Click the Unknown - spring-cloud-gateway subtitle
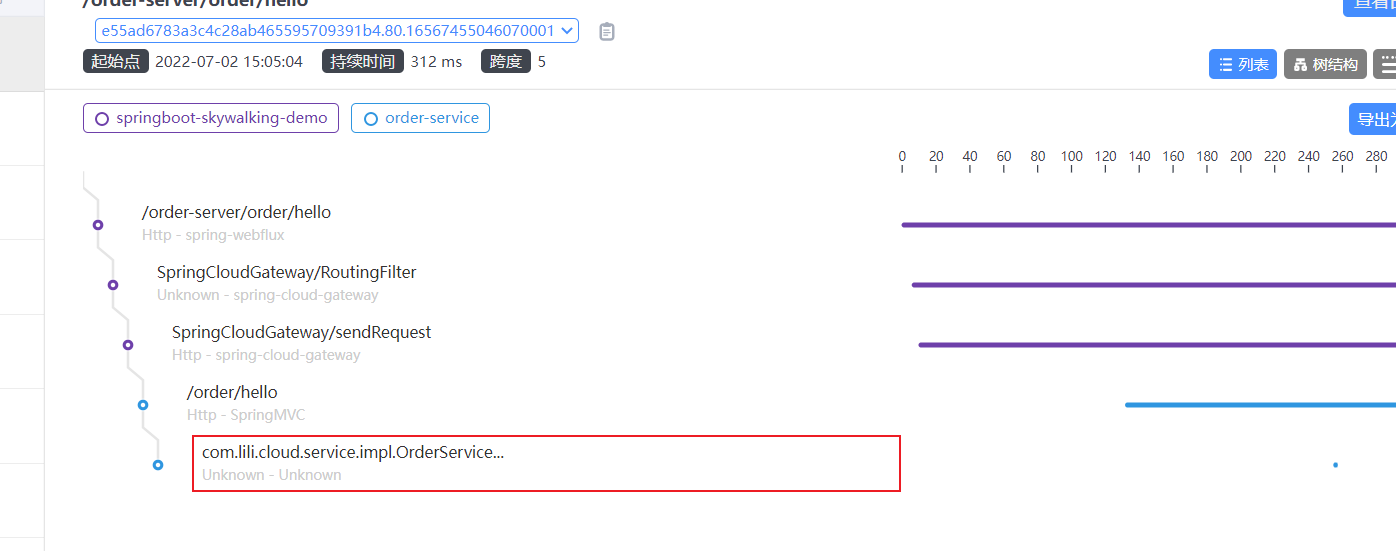1396x551 pixels. point(268,295)
